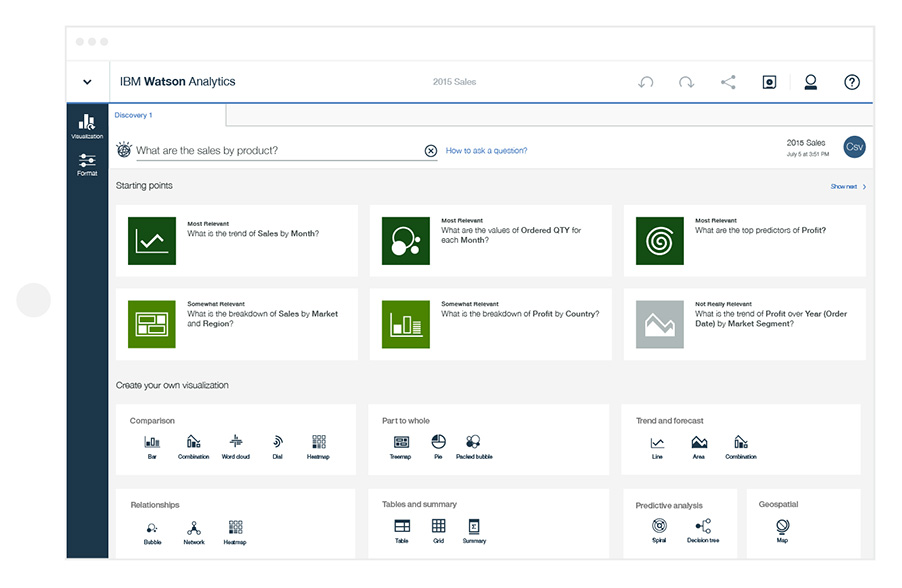
Task: Create a Spiral predictive visualization
Action: click(x=659, y=530)
